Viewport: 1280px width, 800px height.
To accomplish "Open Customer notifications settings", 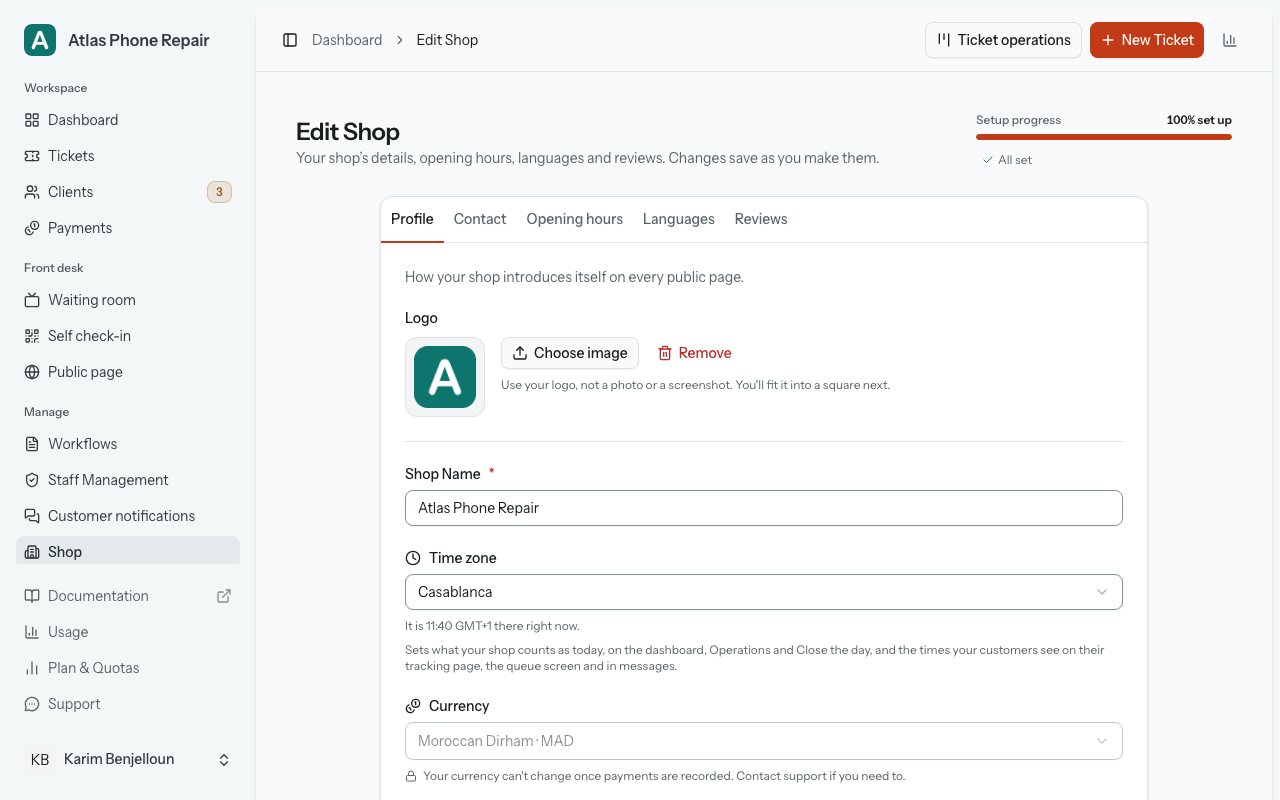I will point(128,516).
